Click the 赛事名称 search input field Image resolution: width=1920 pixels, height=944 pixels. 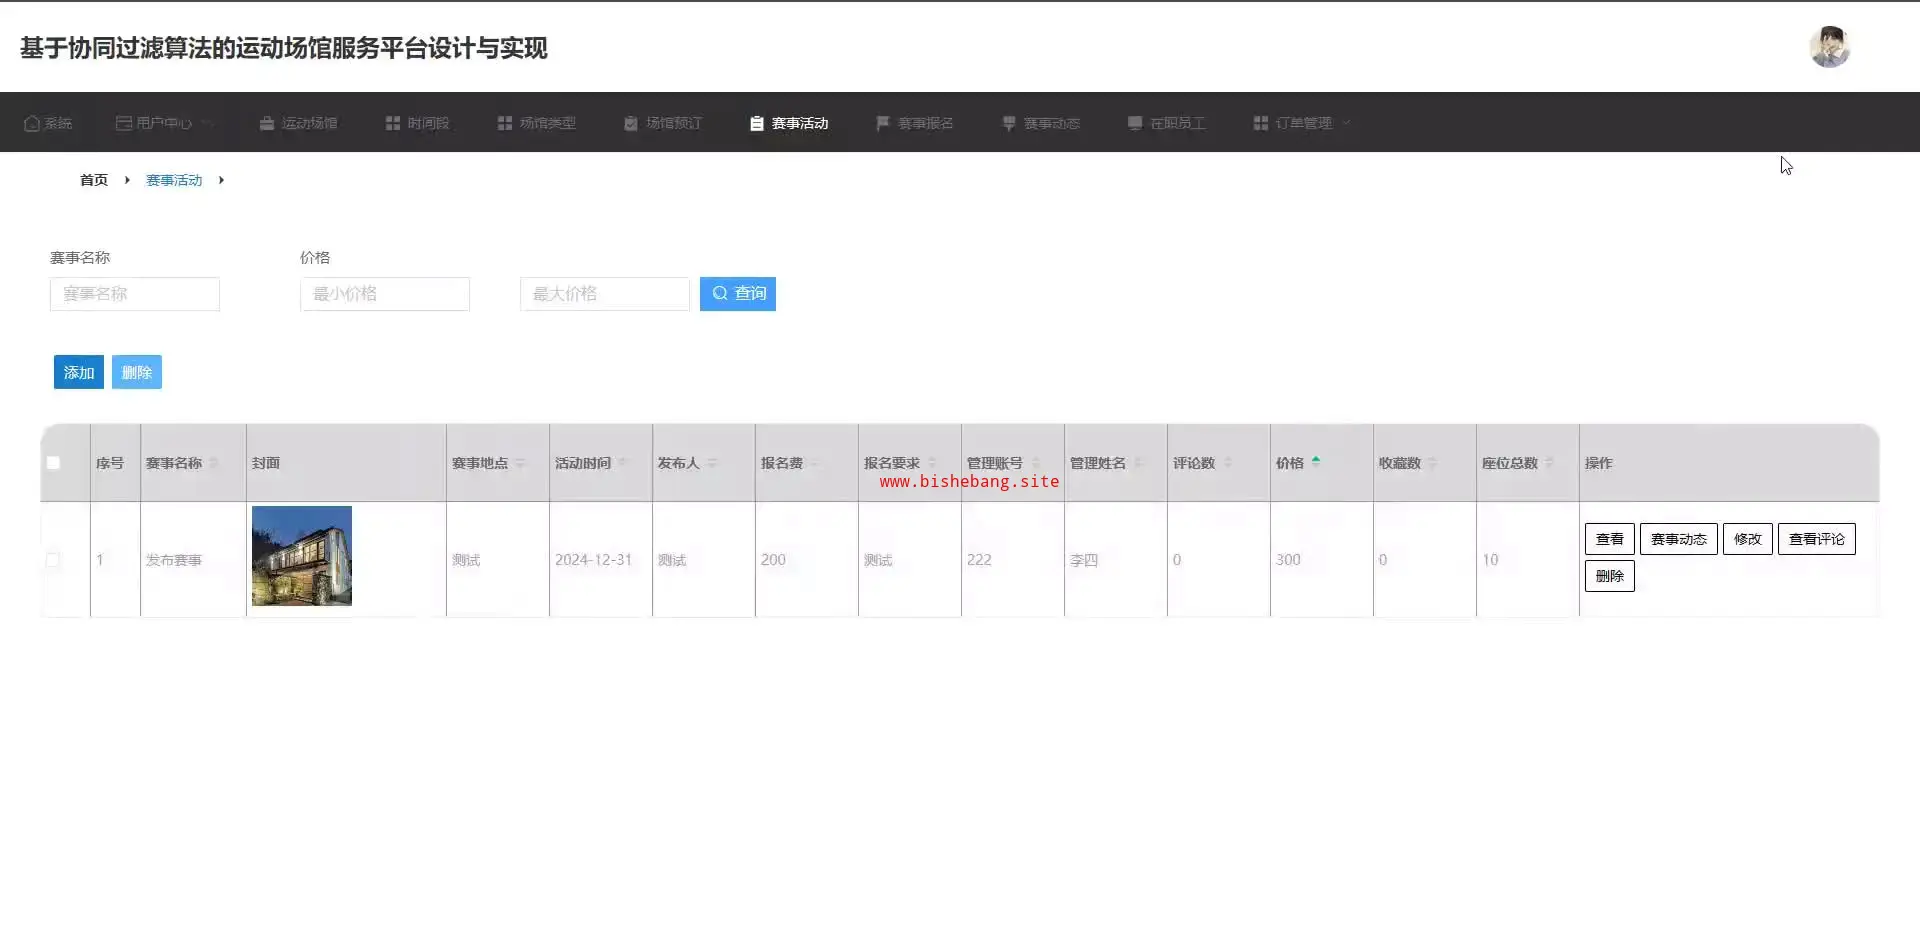(135, 294)
